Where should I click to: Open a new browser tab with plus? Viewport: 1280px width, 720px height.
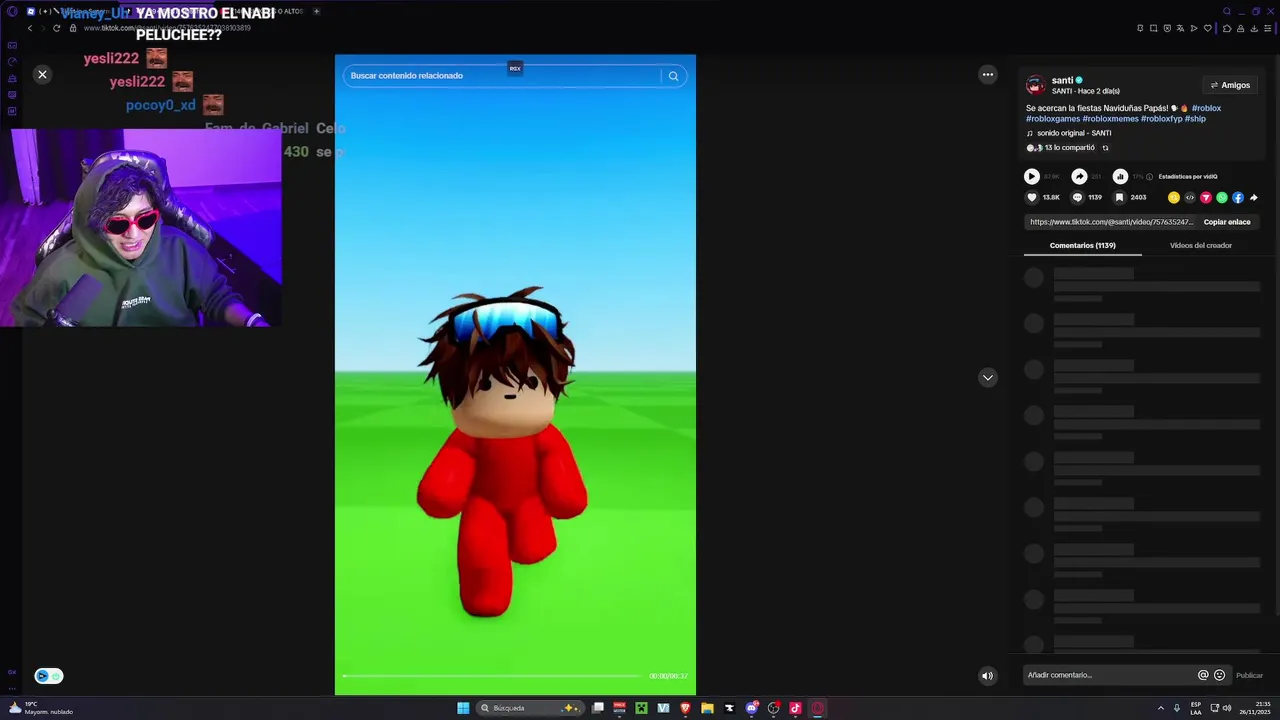point(316,11)
